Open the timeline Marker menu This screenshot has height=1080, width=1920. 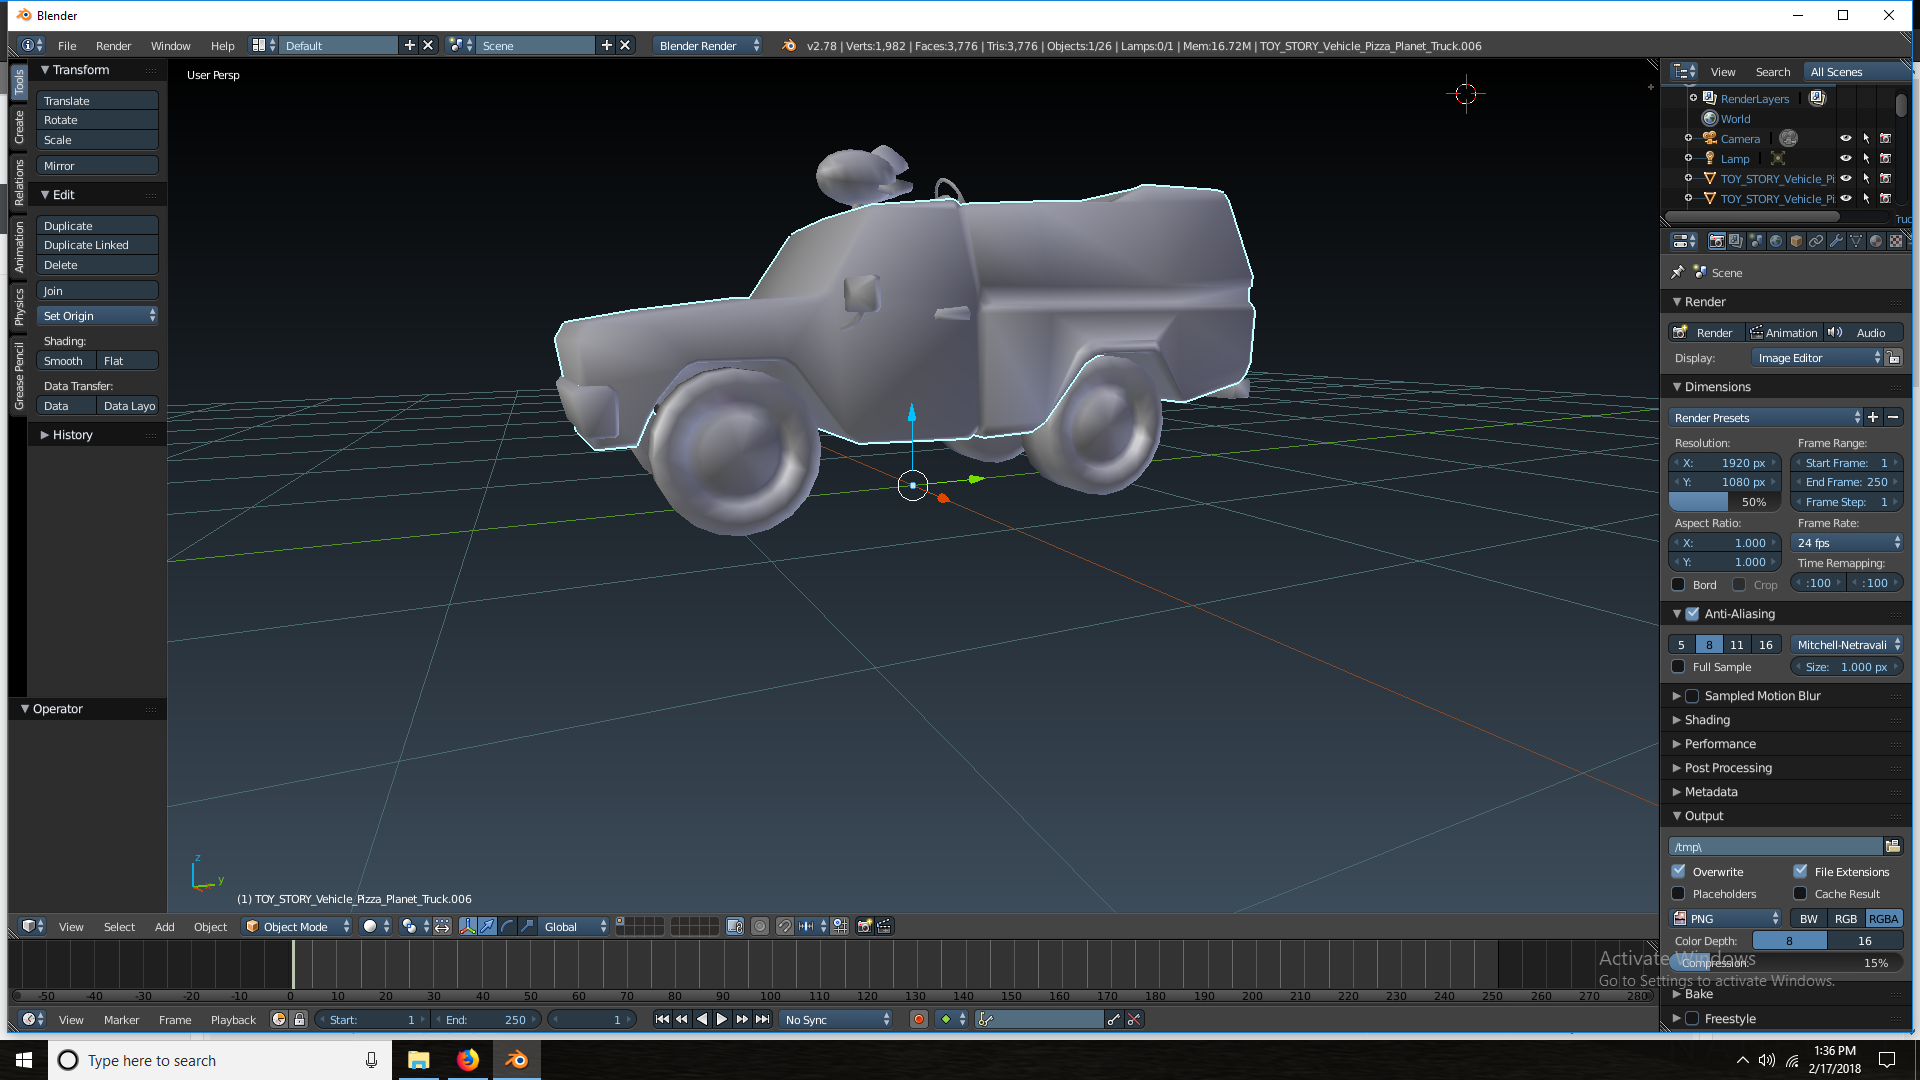pyautogui.click(x=121, y=1019)
